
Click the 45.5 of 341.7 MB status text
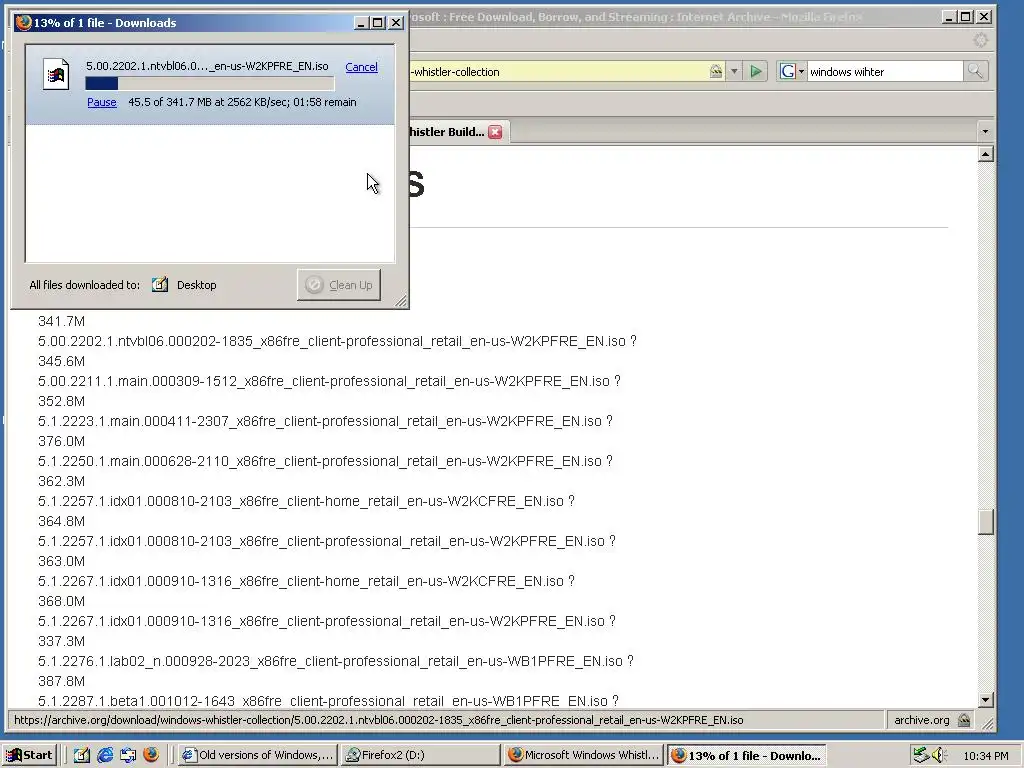pyautogui.click(x=242, y=102)
